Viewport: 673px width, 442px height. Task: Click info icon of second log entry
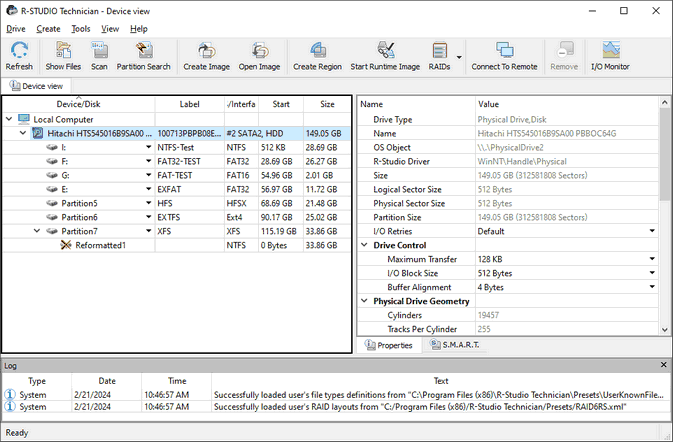(x=10, y=406)
